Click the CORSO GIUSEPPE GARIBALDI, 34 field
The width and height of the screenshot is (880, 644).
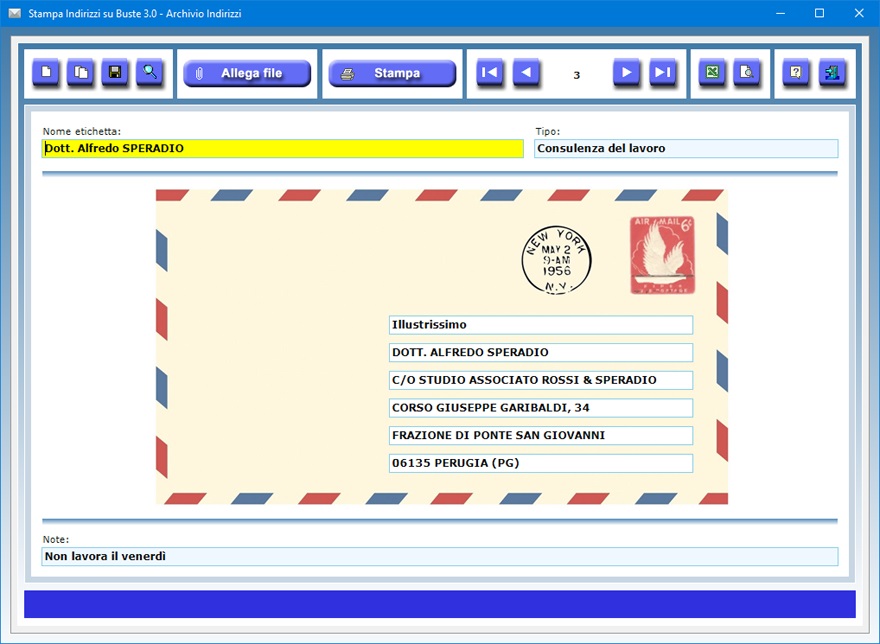tap(541, 408)
